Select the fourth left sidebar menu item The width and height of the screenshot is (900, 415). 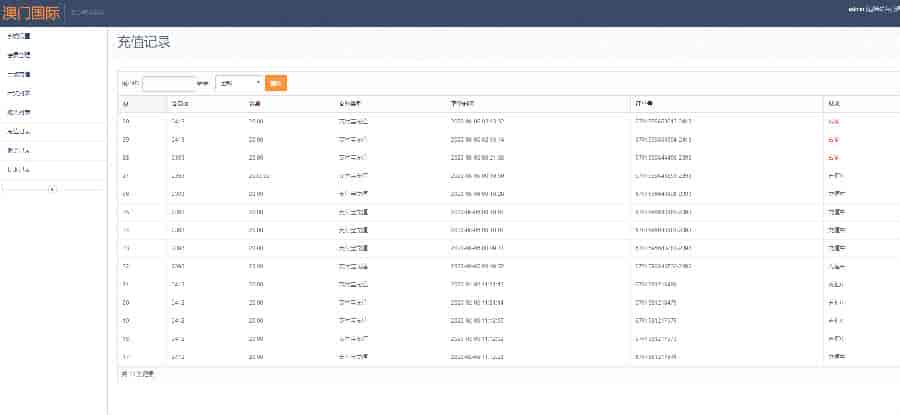click(x=18, y=93)
